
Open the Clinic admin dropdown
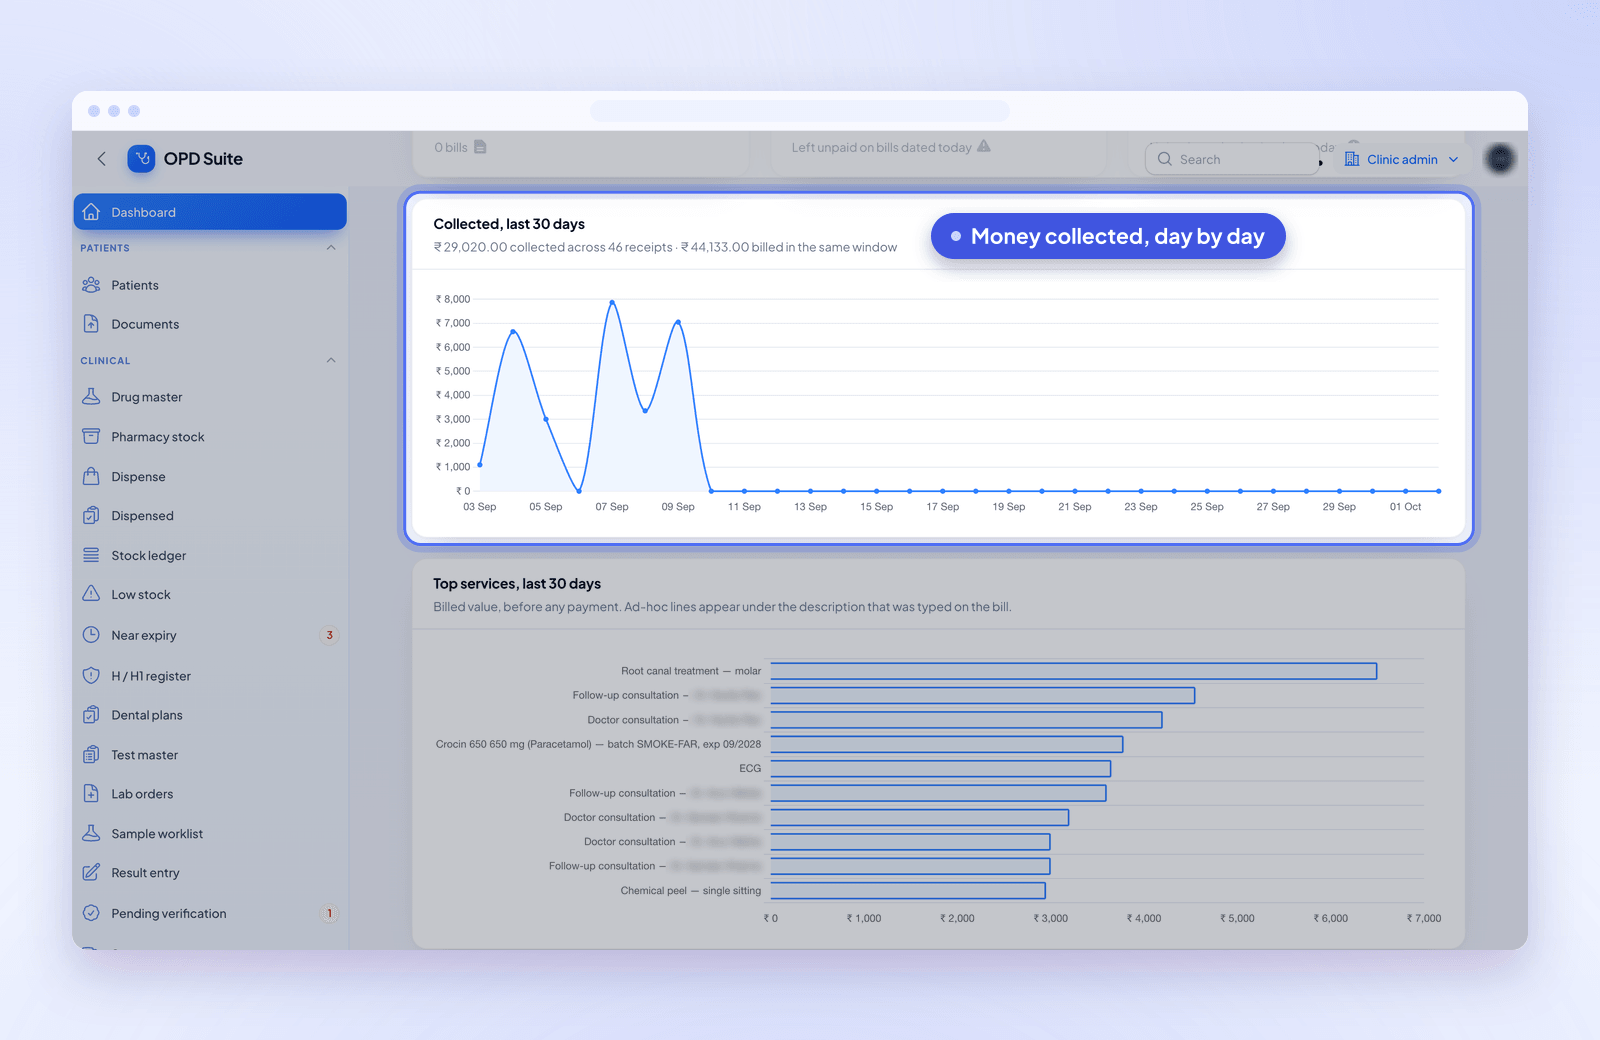pyautogui.click(x=1401, y=159)
